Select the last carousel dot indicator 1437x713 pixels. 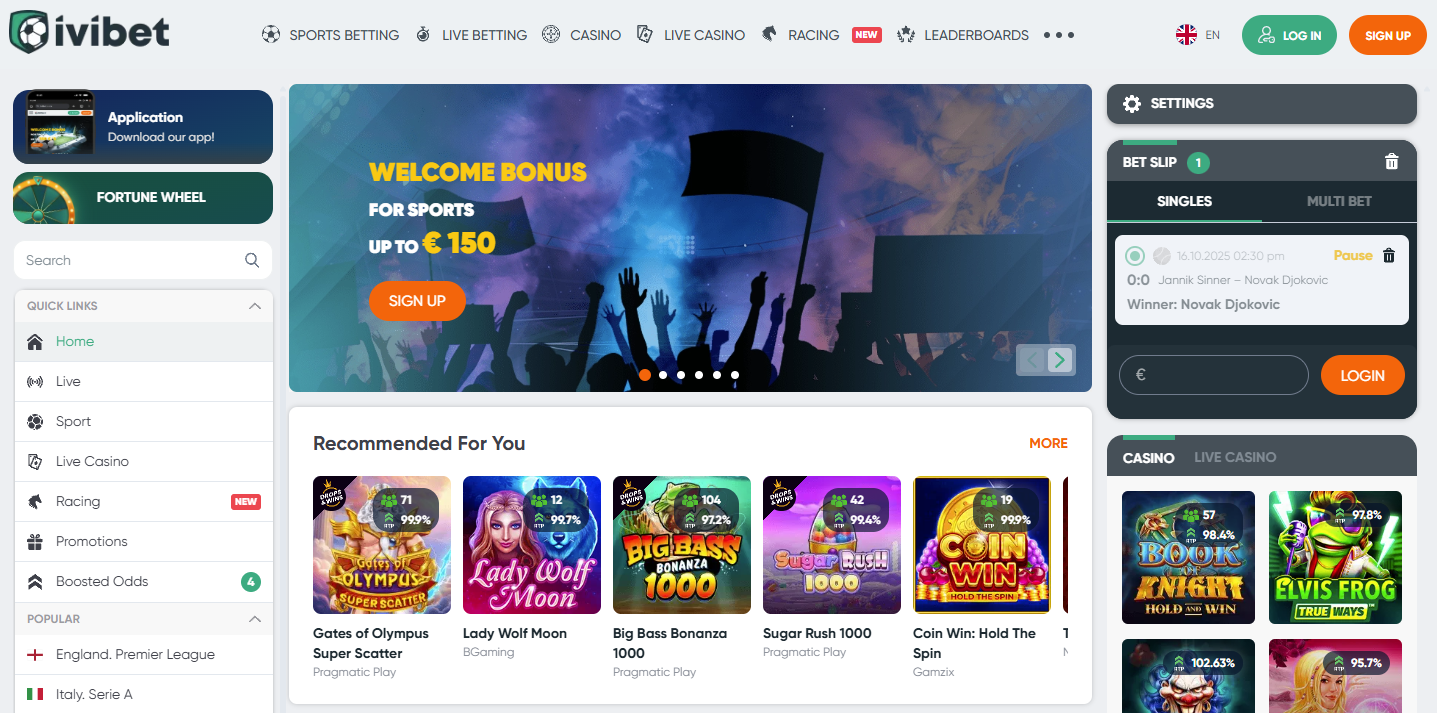pyautogui.click(x=735, y=375)
